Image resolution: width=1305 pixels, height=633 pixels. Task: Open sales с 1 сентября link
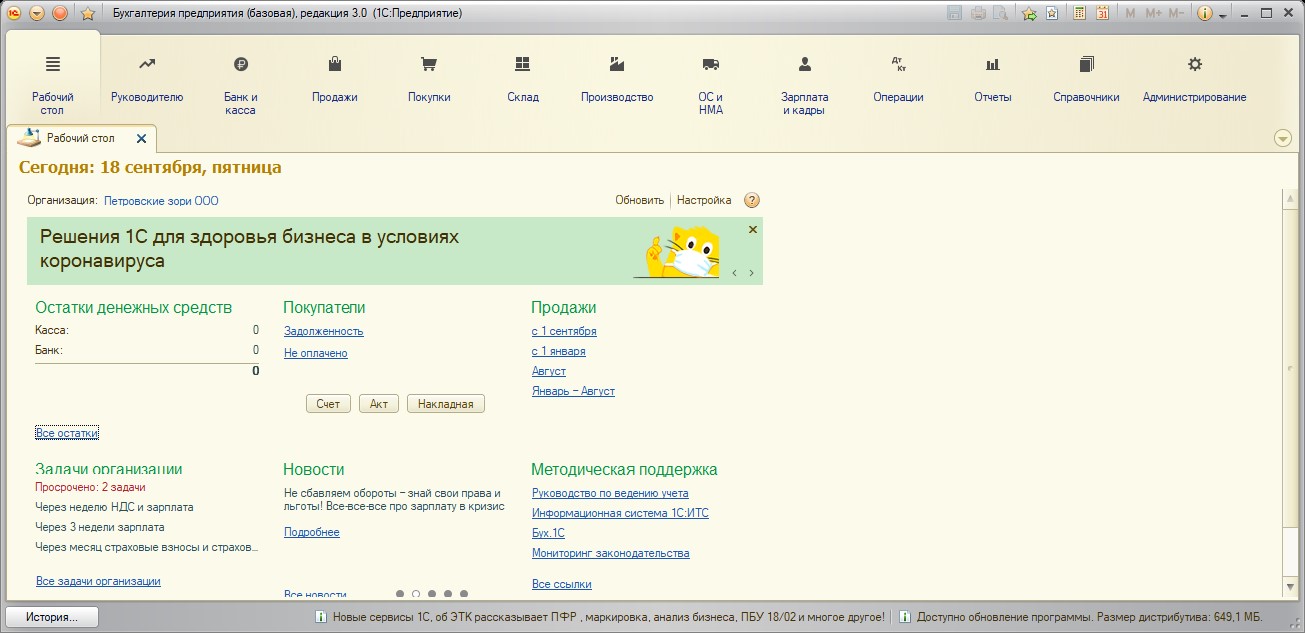(564, 331)
